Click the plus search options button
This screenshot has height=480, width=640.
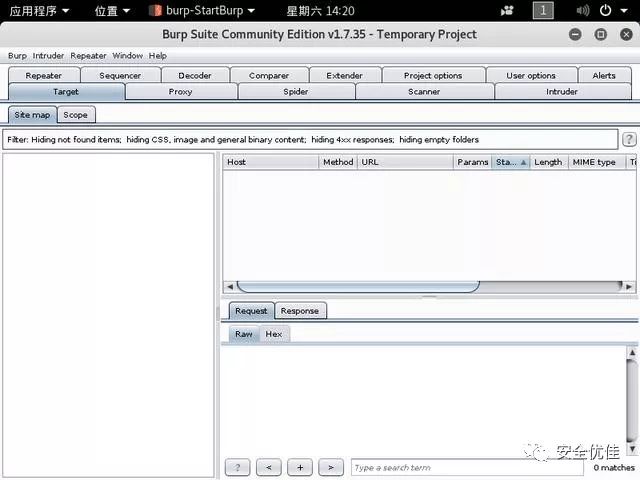pos(300,467)
